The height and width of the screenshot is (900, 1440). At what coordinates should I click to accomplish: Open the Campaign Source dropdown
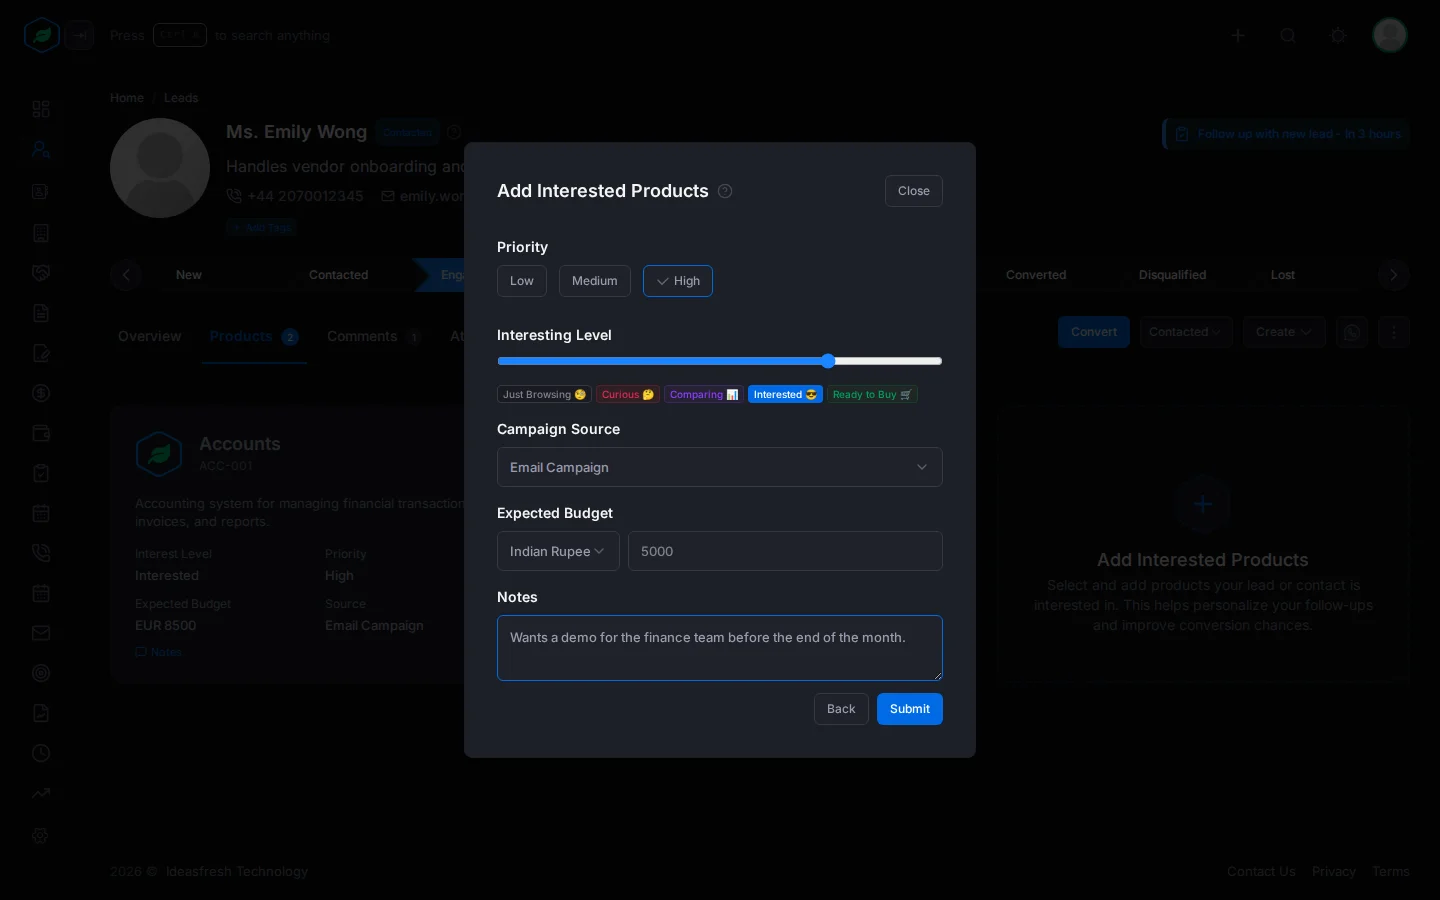click(720, 467)
